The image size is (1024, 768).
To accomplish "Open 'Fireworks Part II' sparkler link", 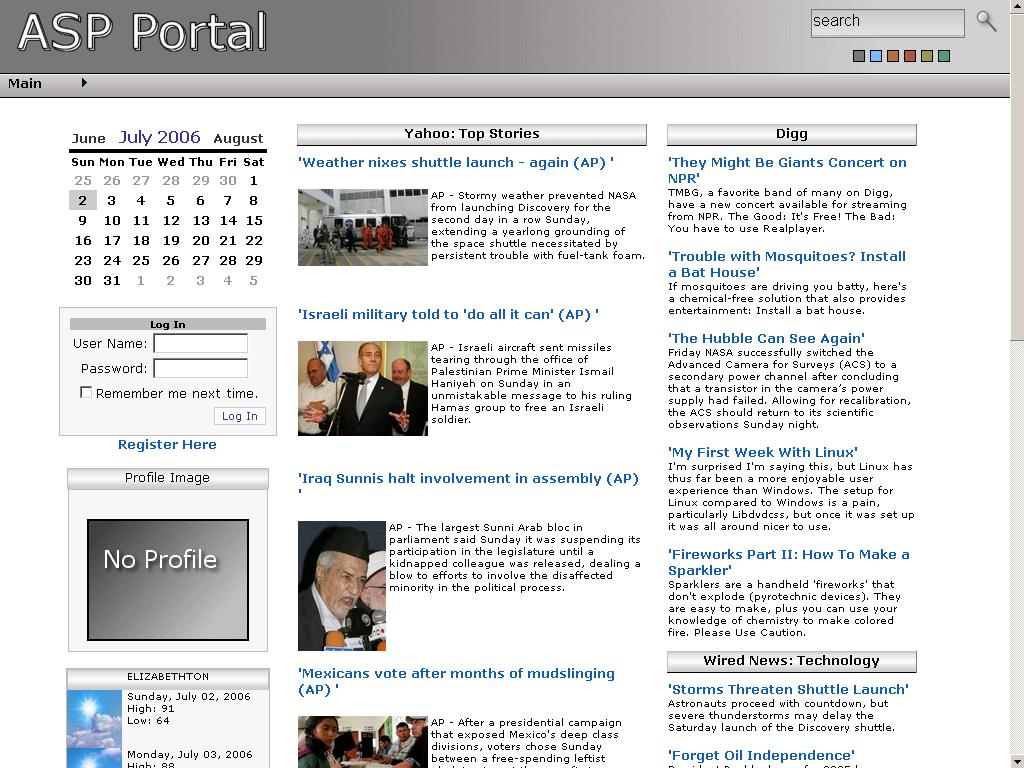I will pos(788,562).
